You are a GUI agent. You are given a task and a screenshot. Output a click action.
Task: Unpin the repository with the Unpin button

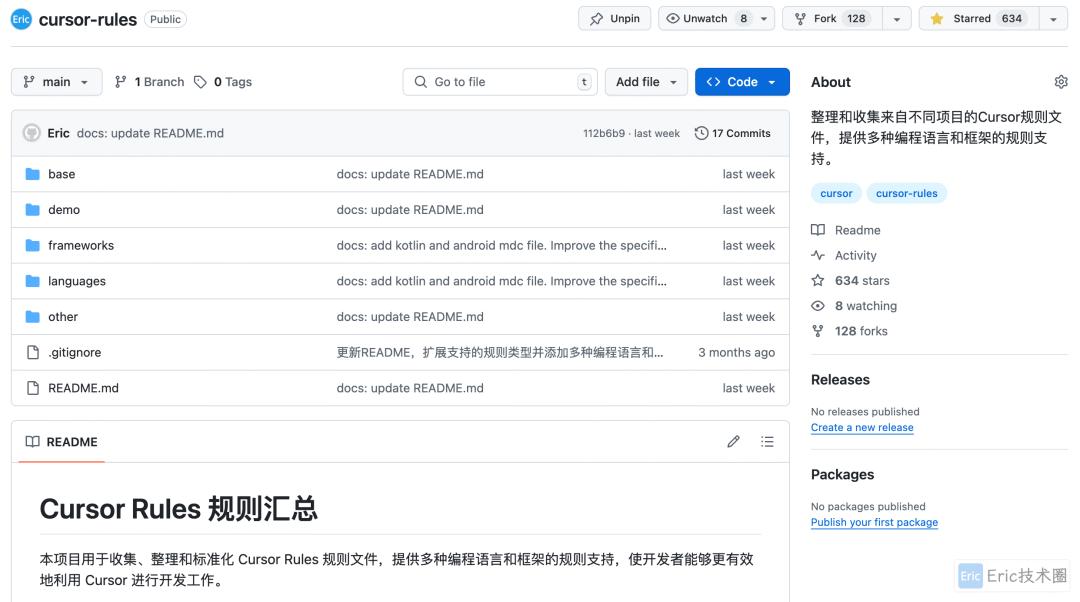click(614, 18)
